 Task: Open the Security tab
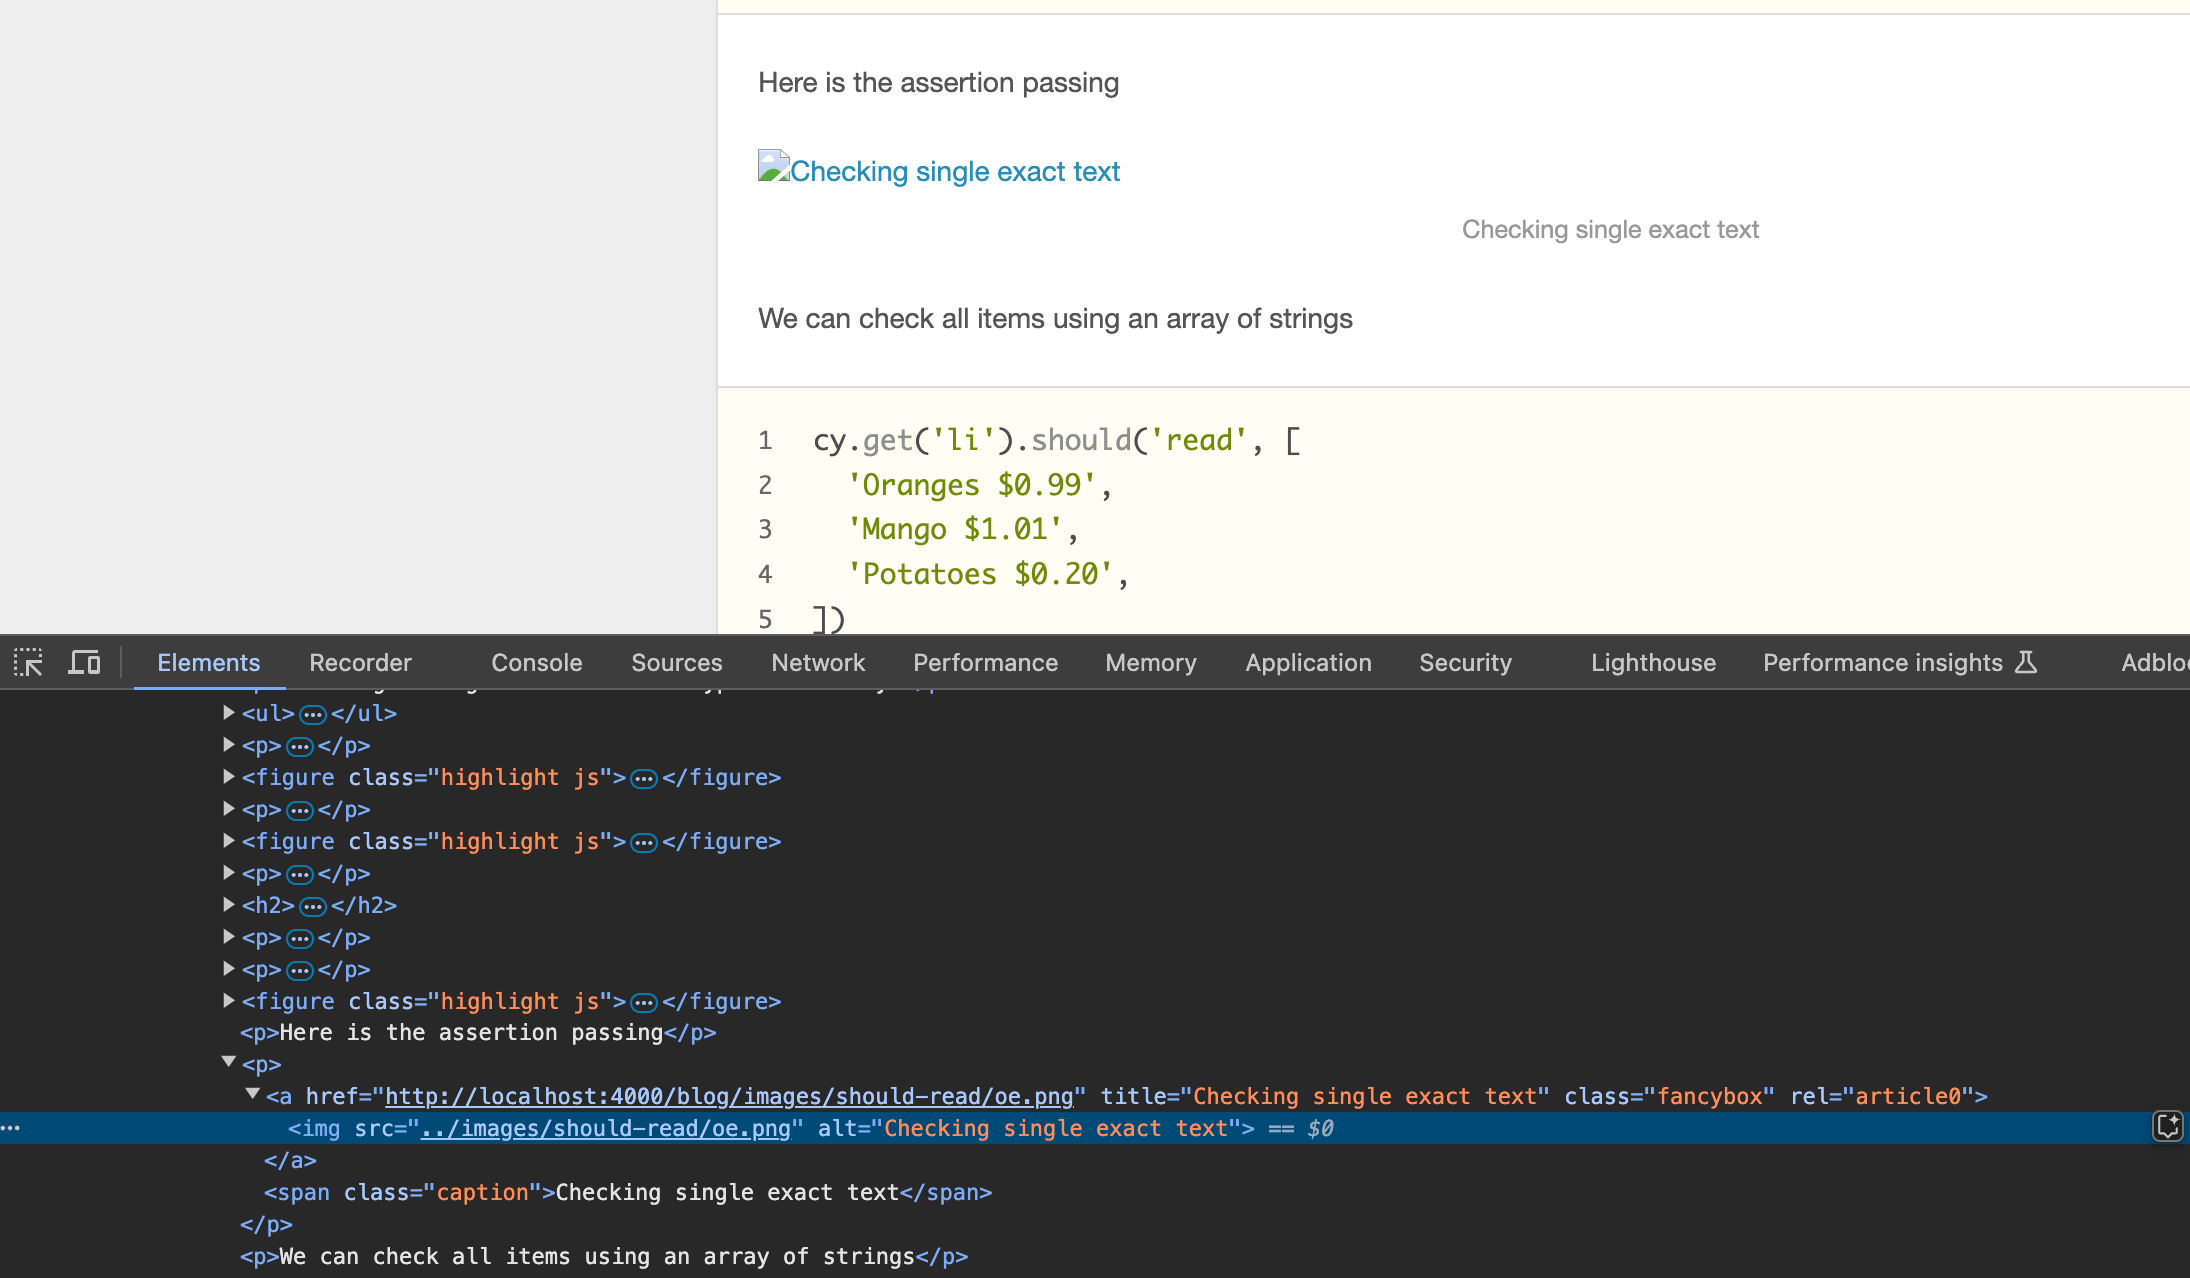point(1465,662)
